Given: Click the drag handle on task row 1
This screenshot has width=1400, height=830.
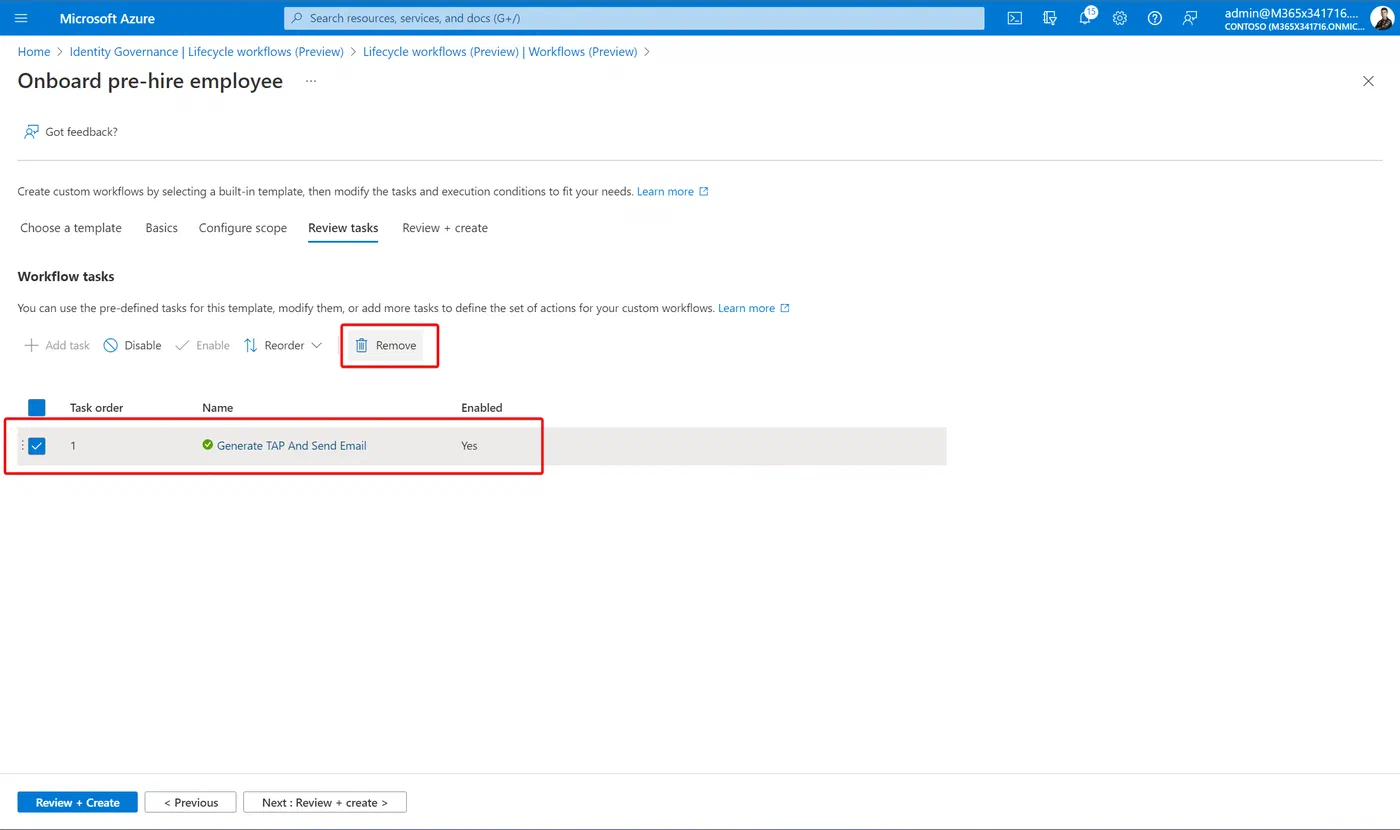Looking at the screenshot, I should coord(22,446).
